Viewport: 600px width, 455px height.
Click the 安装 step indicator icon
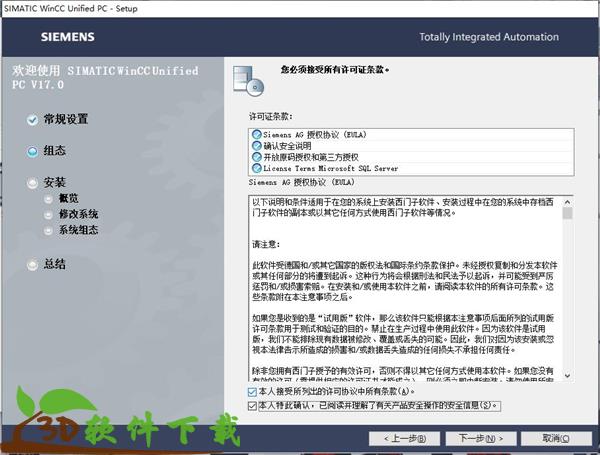pos(33,183)
